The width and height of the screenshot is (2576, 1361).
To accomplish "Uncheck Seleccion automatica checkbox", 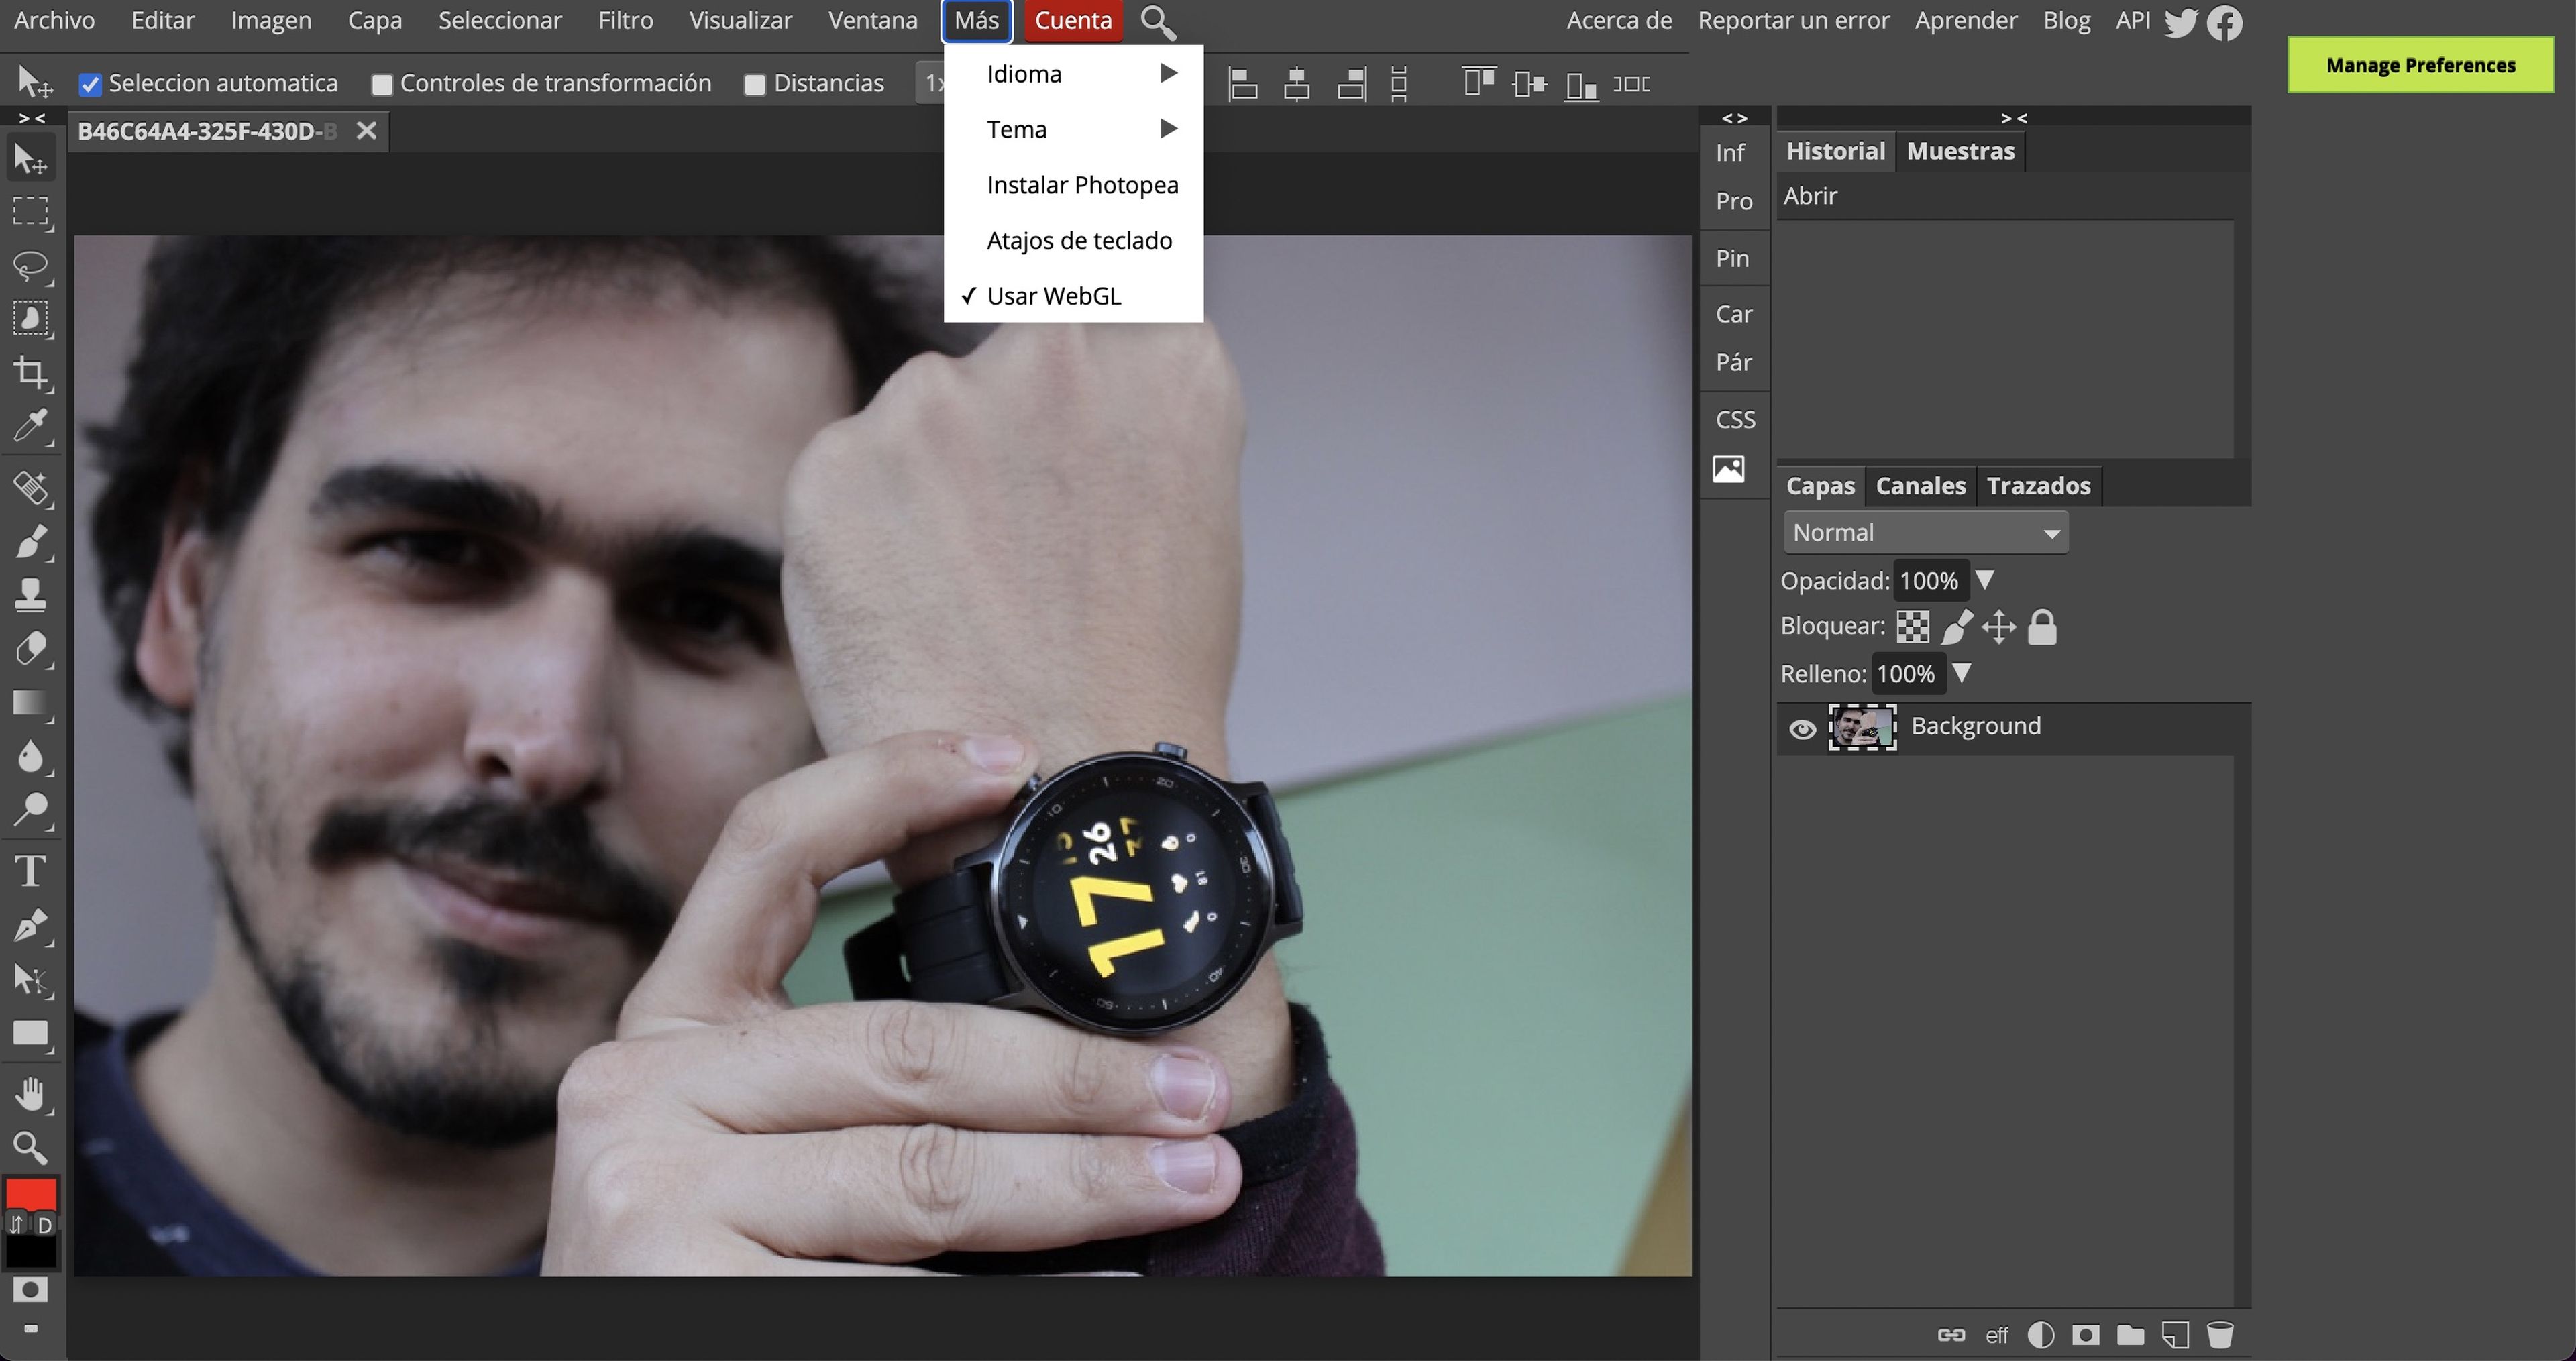I will (x=90, y=84).
